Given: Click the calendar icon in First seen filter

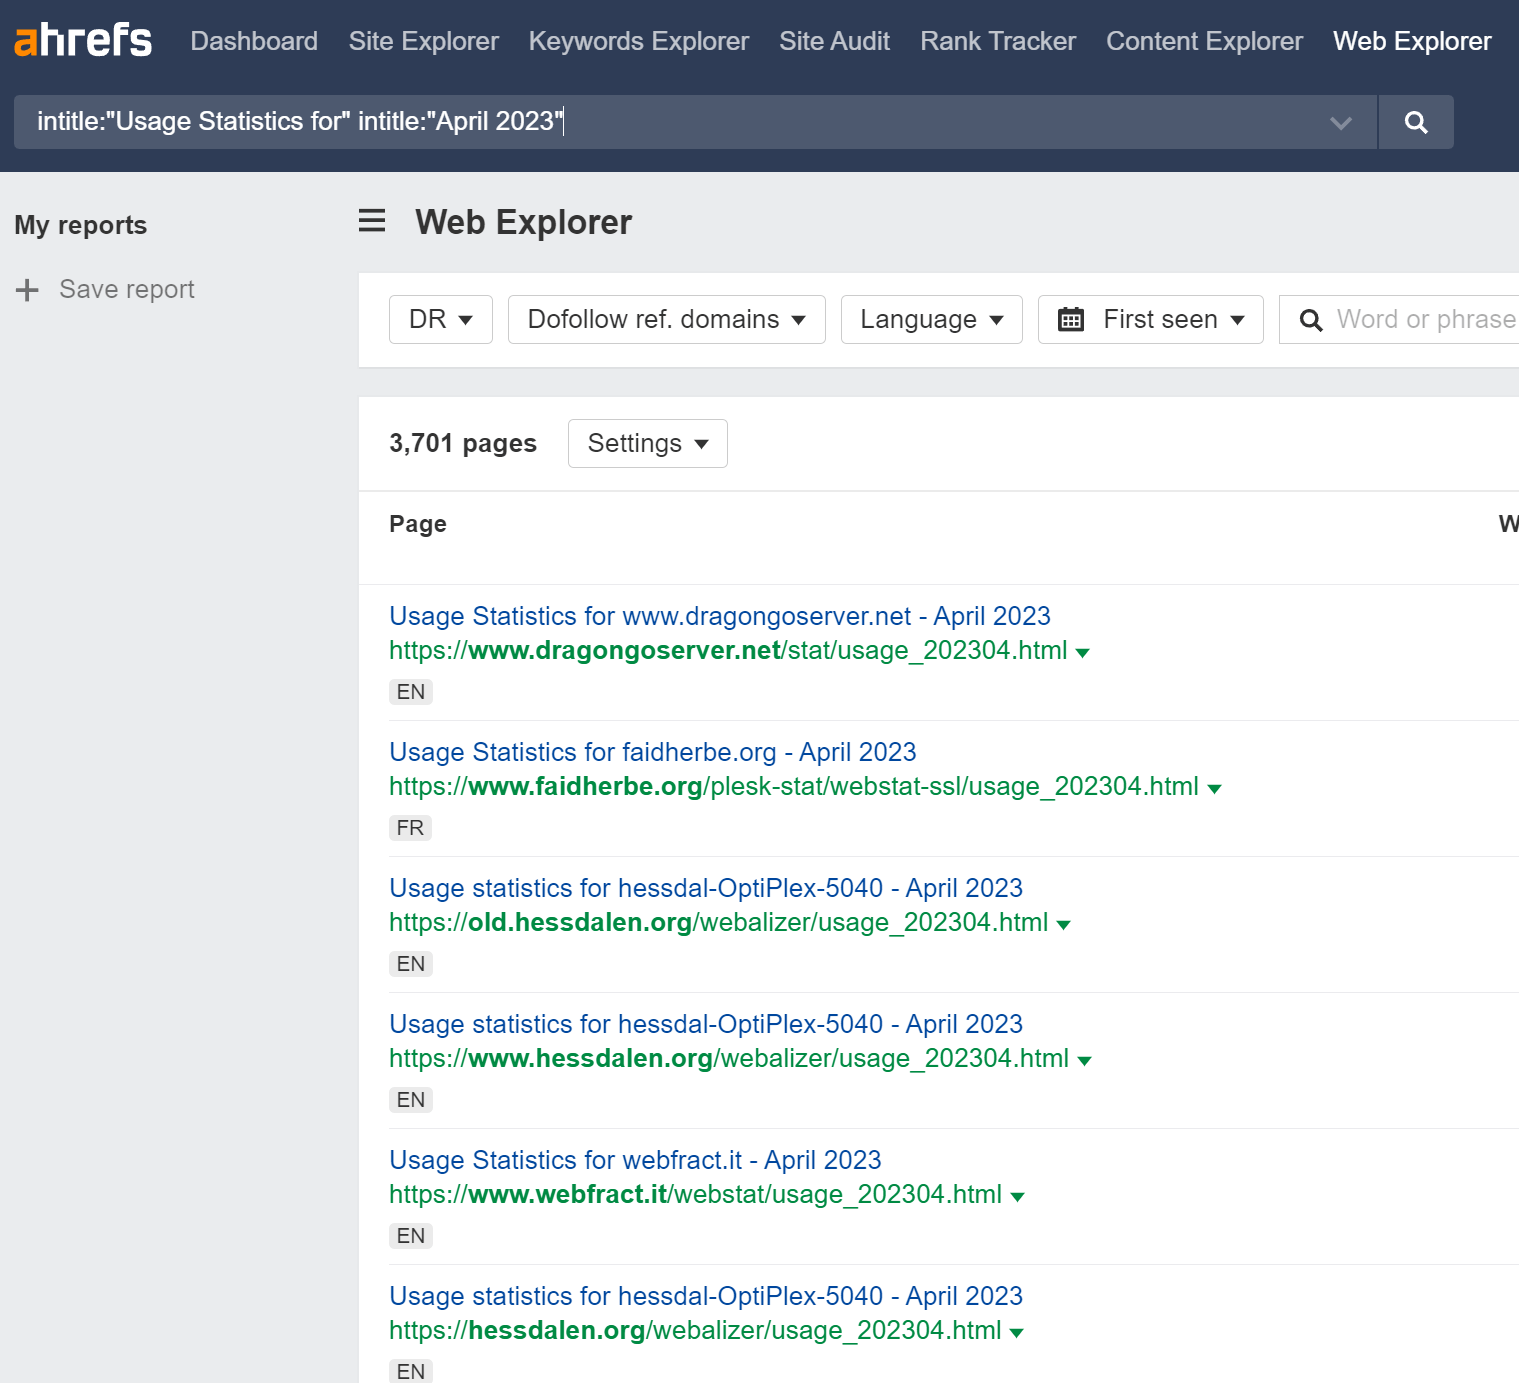Looking at the screenshot, I should pos(1072,319).
